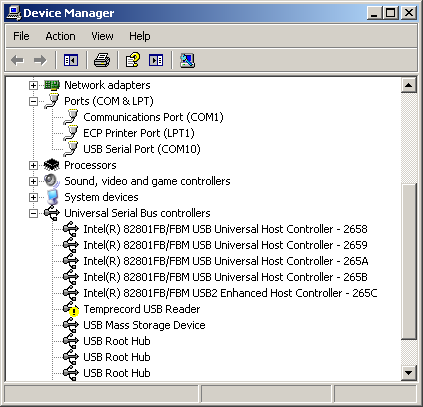Click the Sound controllers speaker icon
Viewport: 423px width, 407px height.
coord(52,181)
